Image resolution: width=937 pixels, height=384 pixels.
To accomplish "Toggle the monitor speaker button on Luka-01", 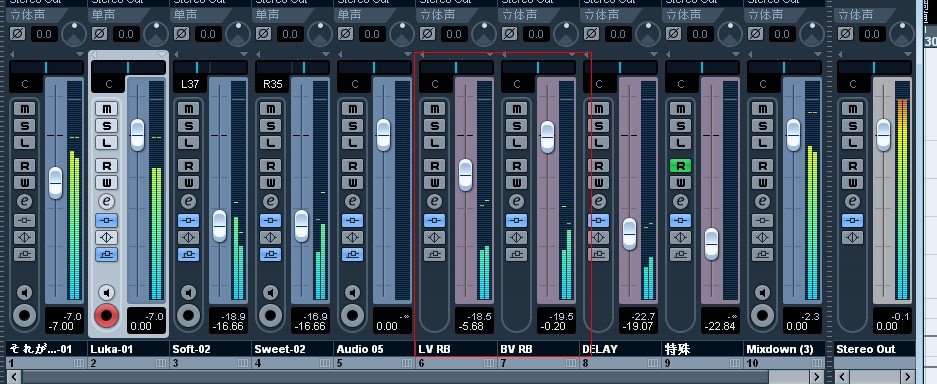I will [106, 293].
